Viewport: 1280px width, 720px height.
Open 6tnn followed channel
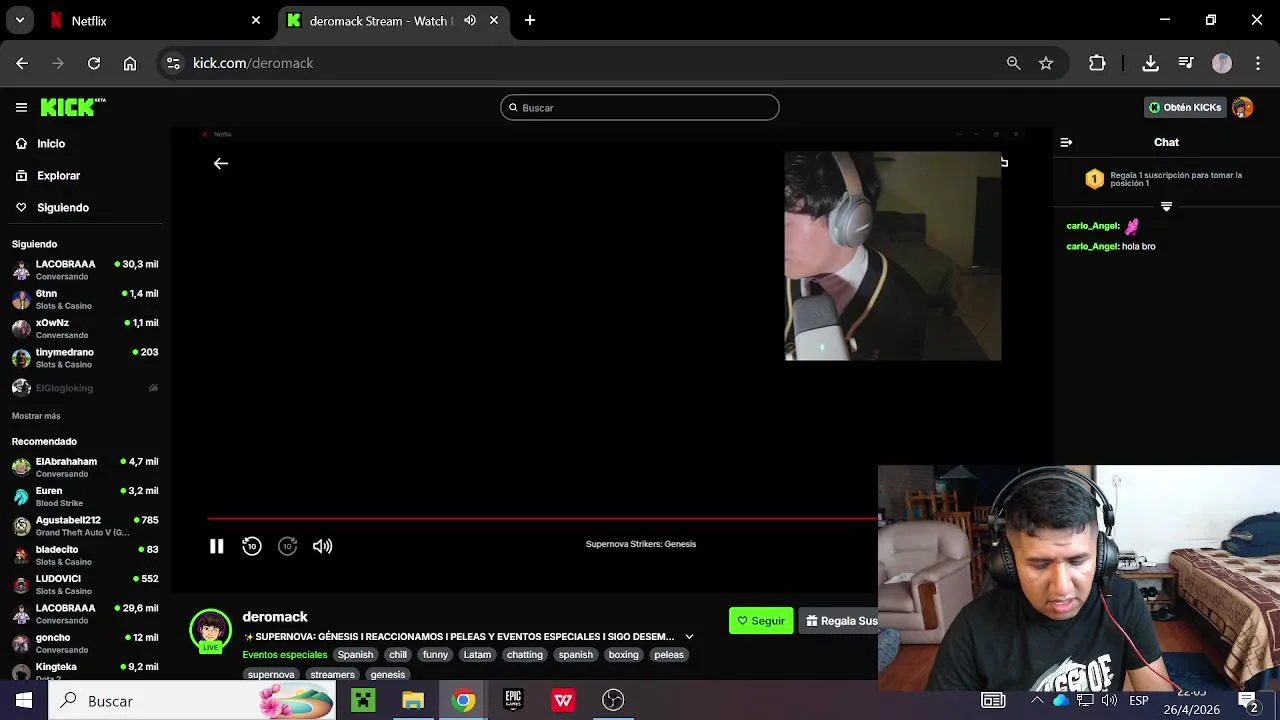click(x=85, y=299)
